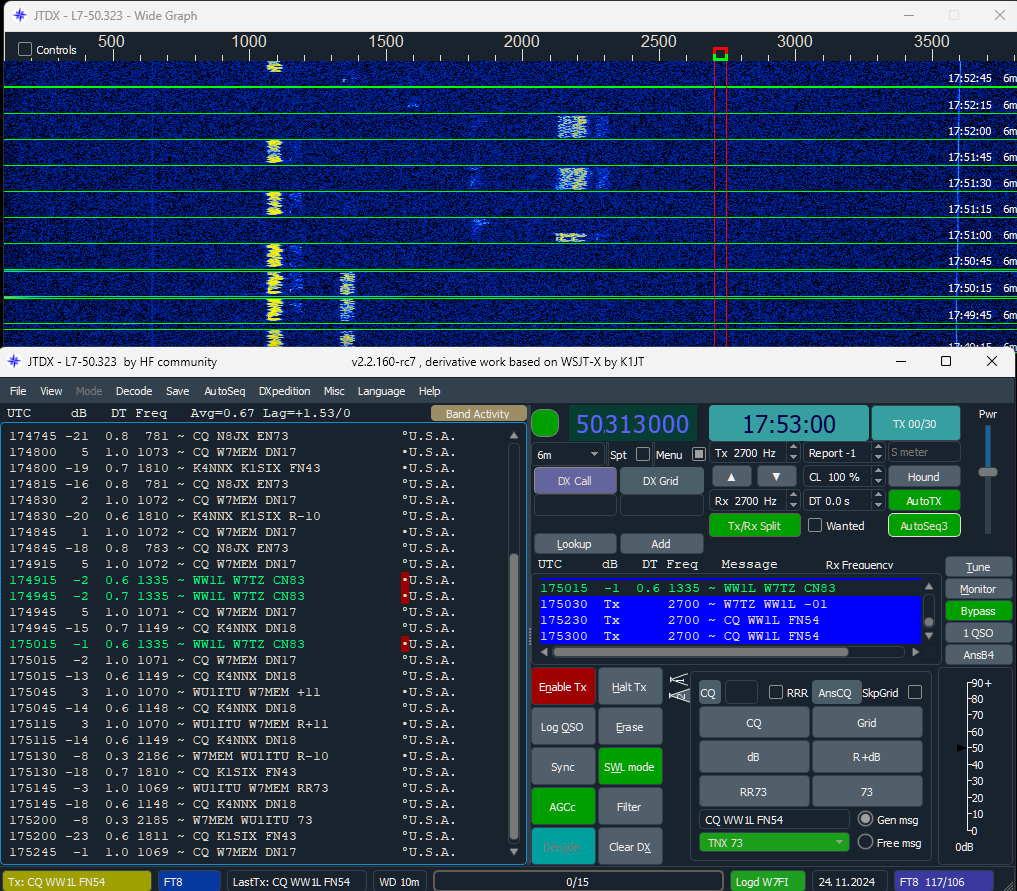The height and width of the screenshot is (891, 1017).
Task: Decrease the Rx 2700 Hz spinner
Action: tap(793, 505)
